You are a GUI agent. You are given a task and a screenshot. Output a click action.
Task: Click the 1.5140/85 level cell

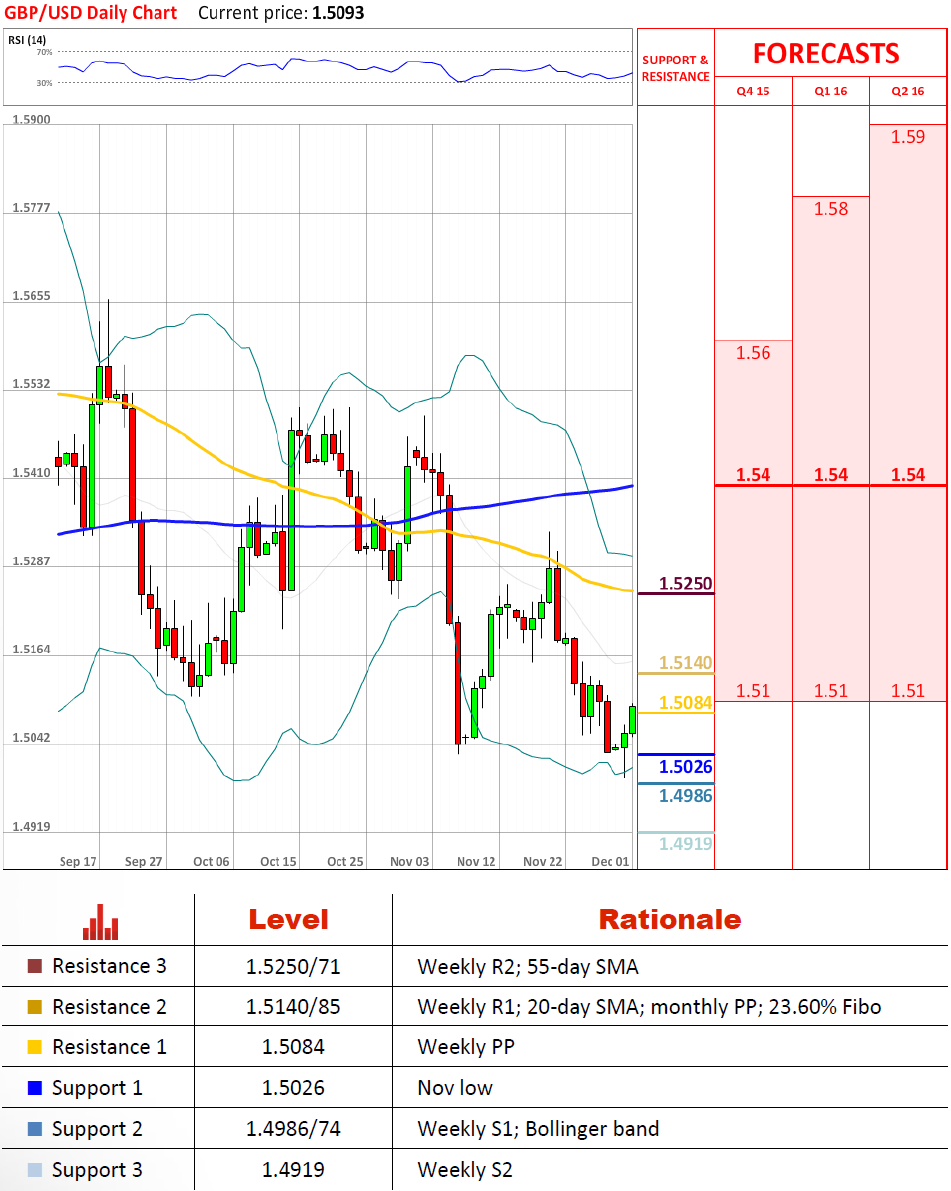pos(293,1007)
